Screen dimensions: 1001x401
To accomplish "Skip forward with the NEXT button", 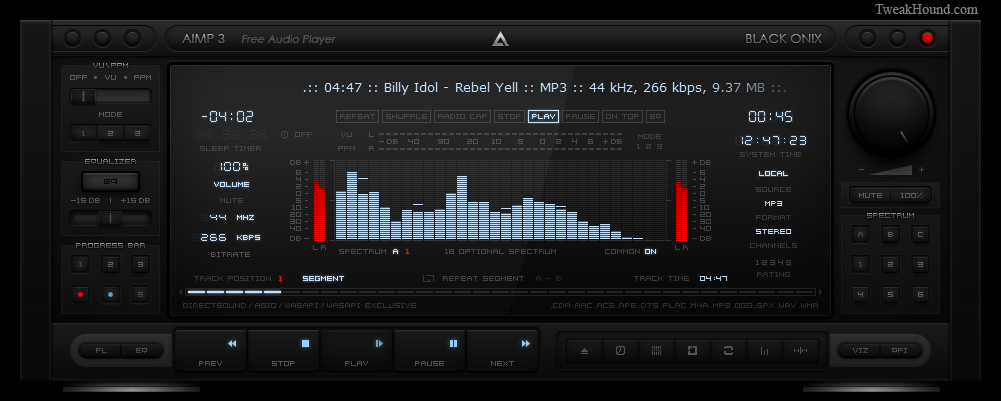I will (x=502, y=351).
